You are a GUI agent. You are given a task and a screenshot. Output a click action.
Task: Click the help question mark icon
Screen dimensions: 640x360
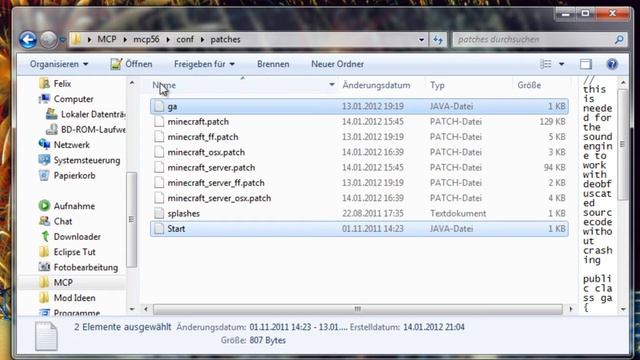pyautogui.click(x=612, y=64)
